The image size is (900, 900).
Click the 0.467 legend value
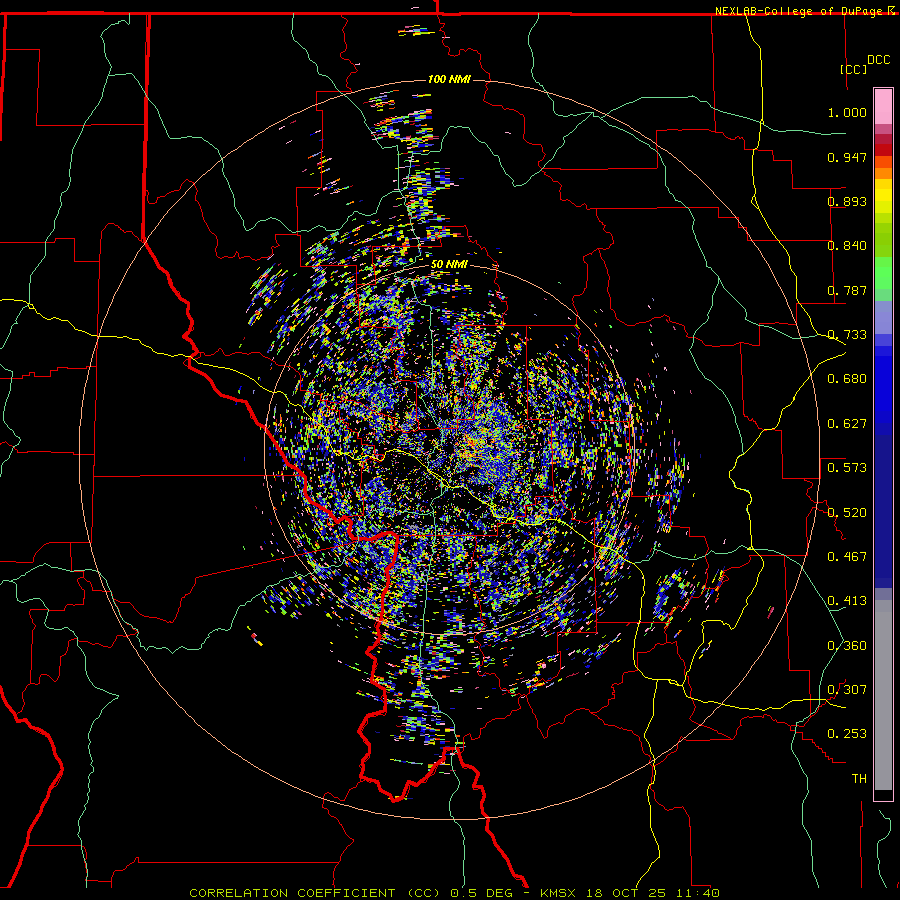click(847, 557)
